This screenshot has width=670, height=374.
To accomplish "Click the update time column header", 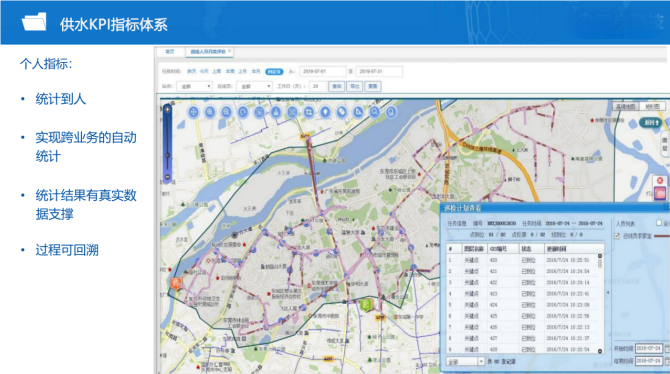I will [x=573, y=249].
